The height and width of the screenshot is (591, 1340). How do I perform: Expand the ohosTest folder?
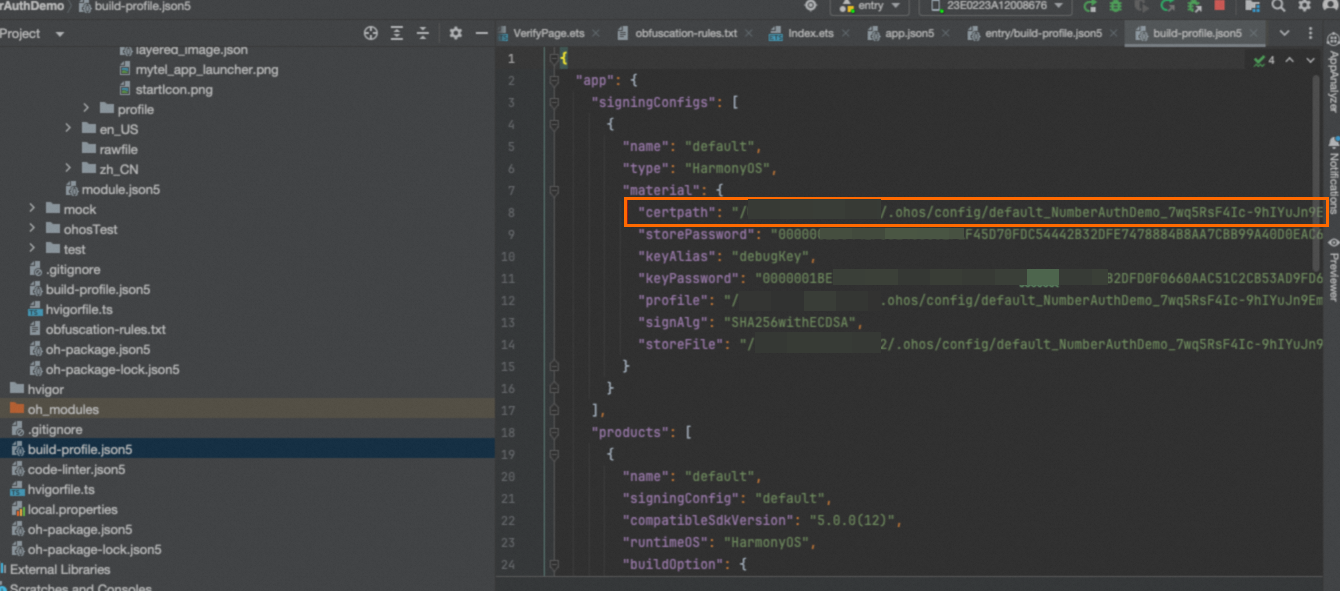pyautogui.click(x=32, y=229)
